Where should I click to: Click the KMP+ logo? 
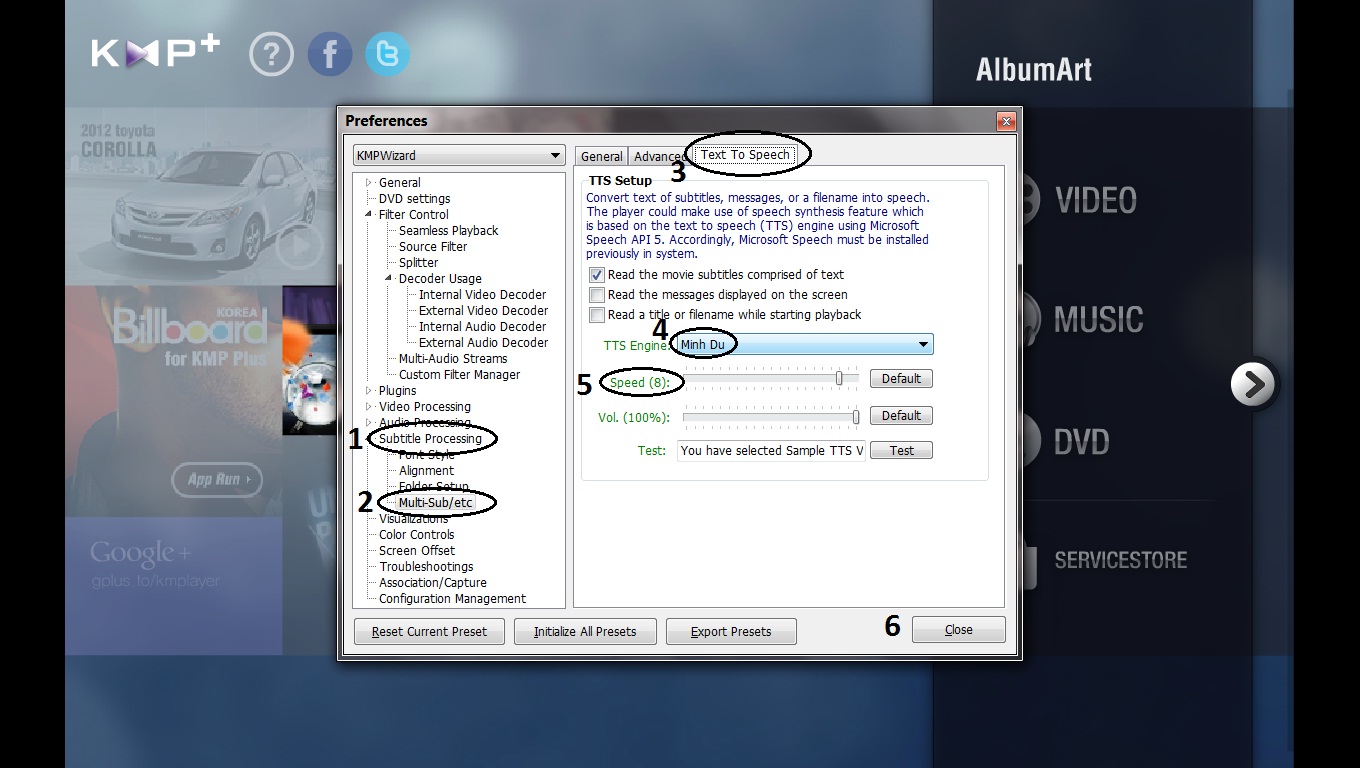click(155, 52)
